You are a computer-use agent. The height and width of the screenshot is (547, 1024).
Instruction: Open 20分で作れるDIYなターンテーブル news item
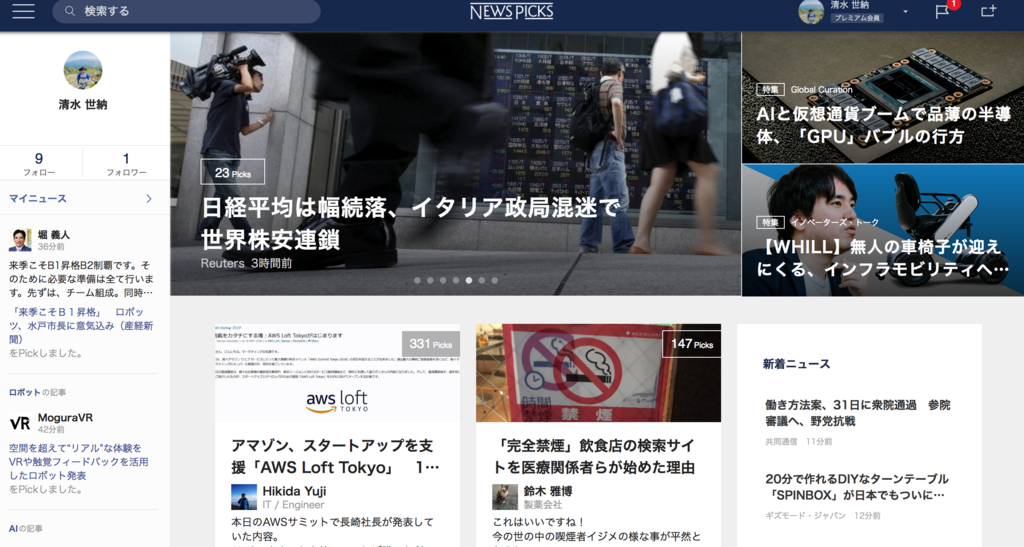857,487
